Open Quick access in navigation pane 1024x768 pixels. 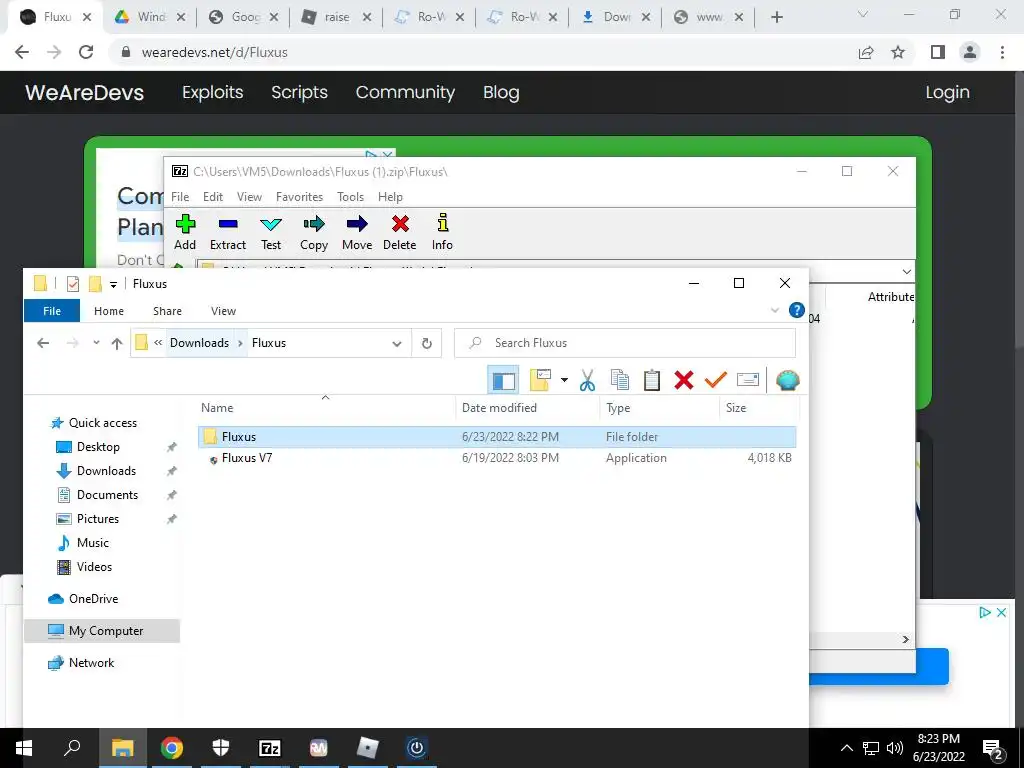(103, 423)
